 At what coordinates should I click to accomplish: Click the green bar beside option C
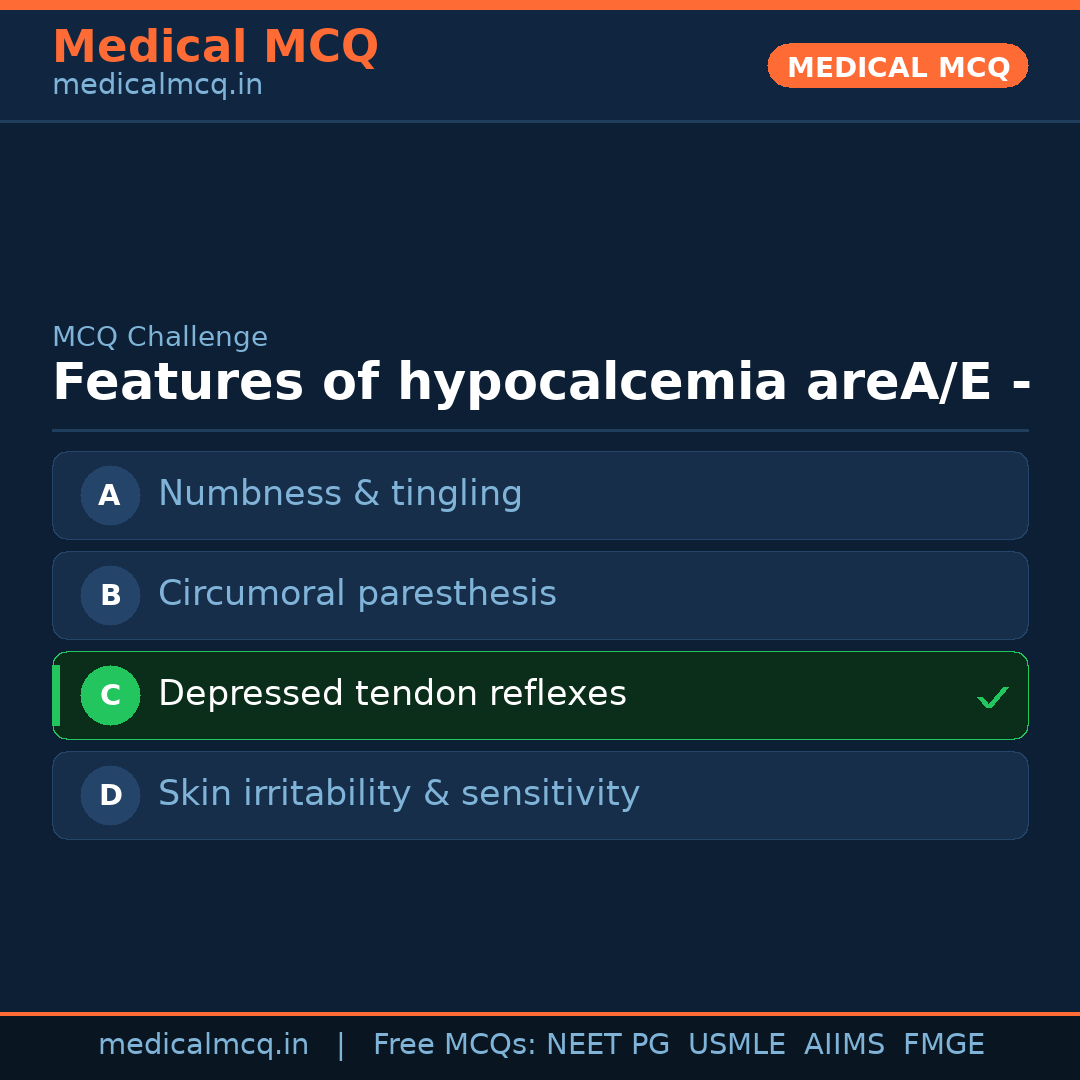click(56, 695)
